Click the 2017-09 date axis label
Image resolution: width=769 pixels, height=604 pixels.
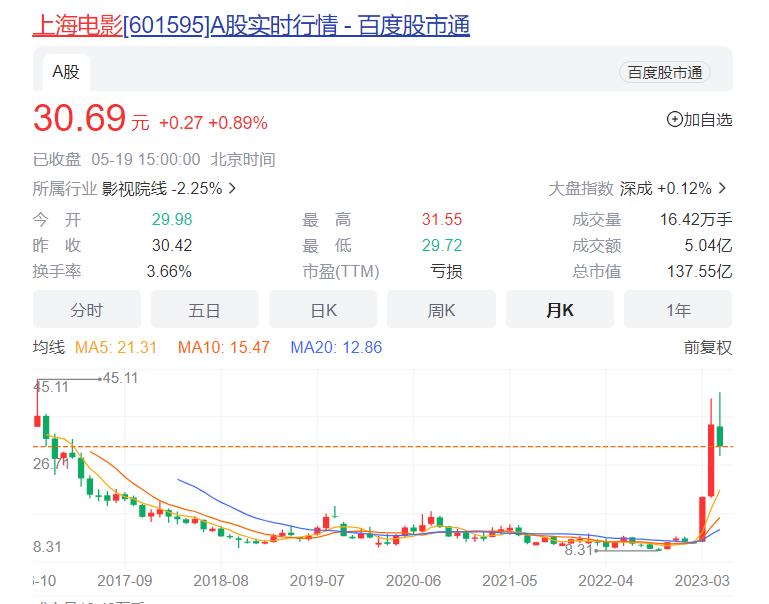(x=125, y=581)
